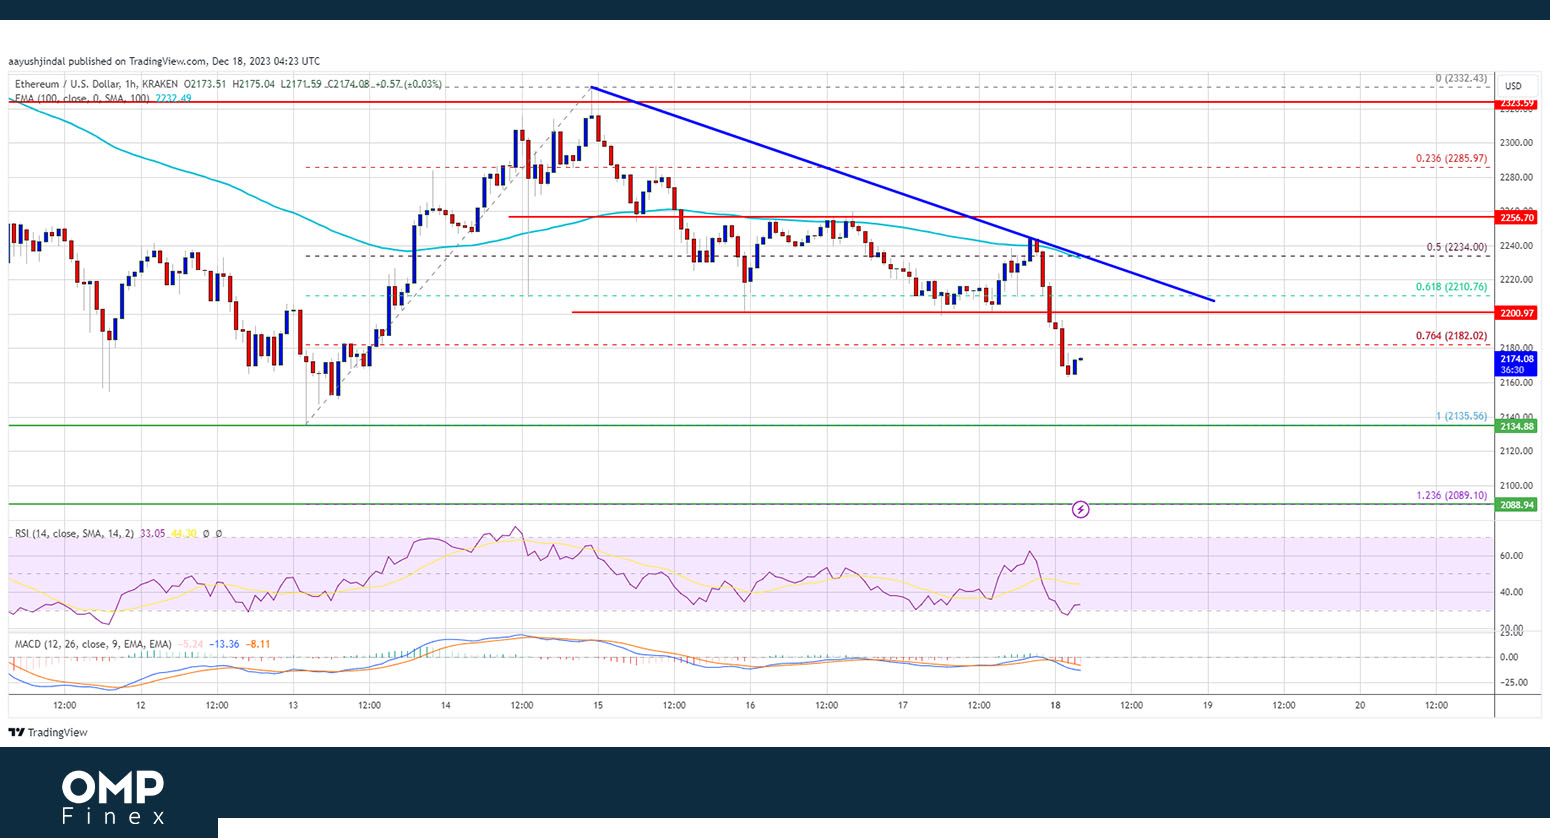Select the green 2088.94 price level tag

pyautogui.click(x=1516, y=505)
